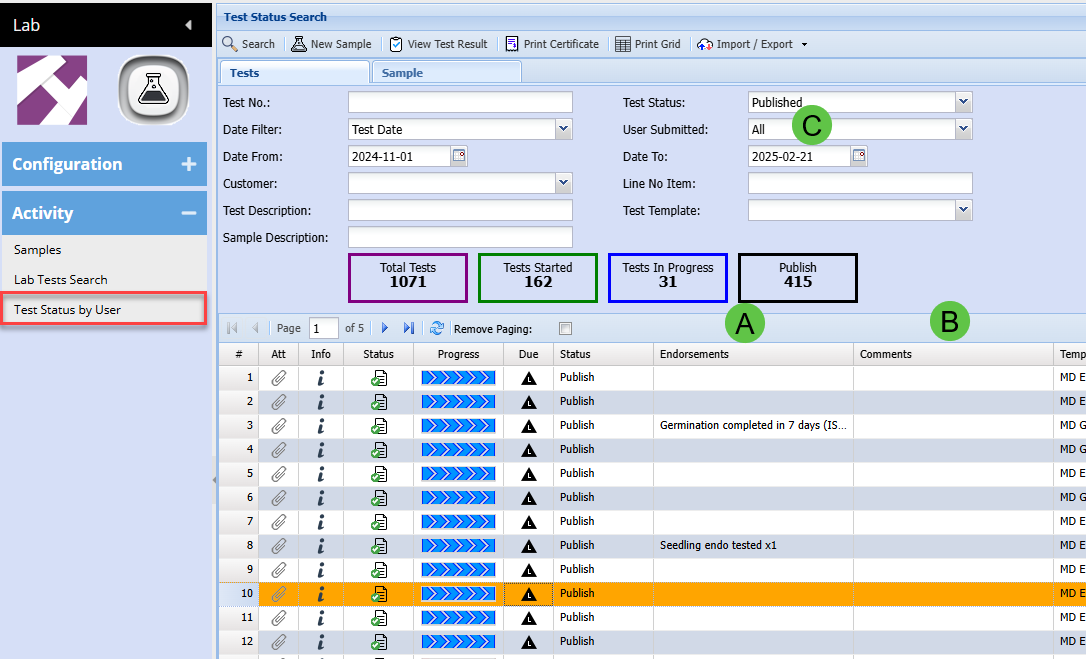Jump to last page of results
The image size is (1086, 659).
409,328
